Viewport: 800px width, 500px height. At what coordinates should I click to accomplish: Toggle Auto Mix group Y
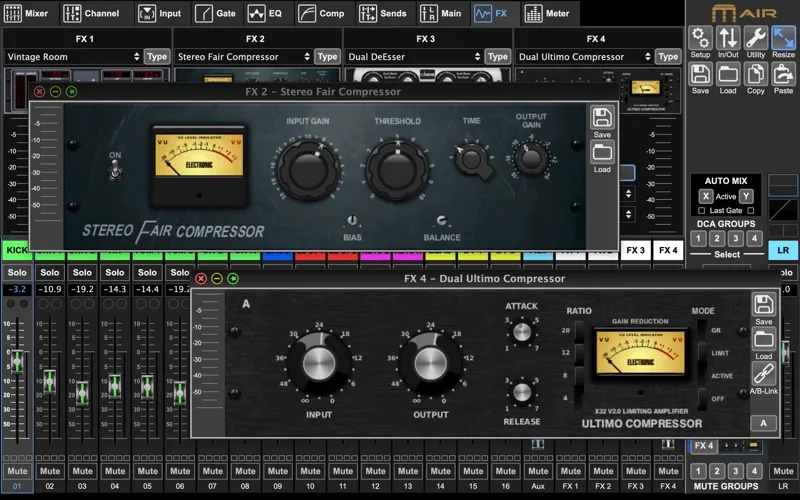click(x=746, y=196)
